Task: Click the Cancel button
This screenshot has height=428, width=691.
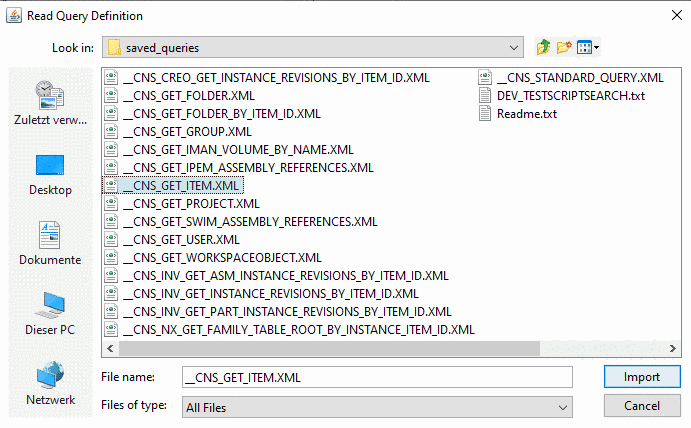Action: coord(641,406)
